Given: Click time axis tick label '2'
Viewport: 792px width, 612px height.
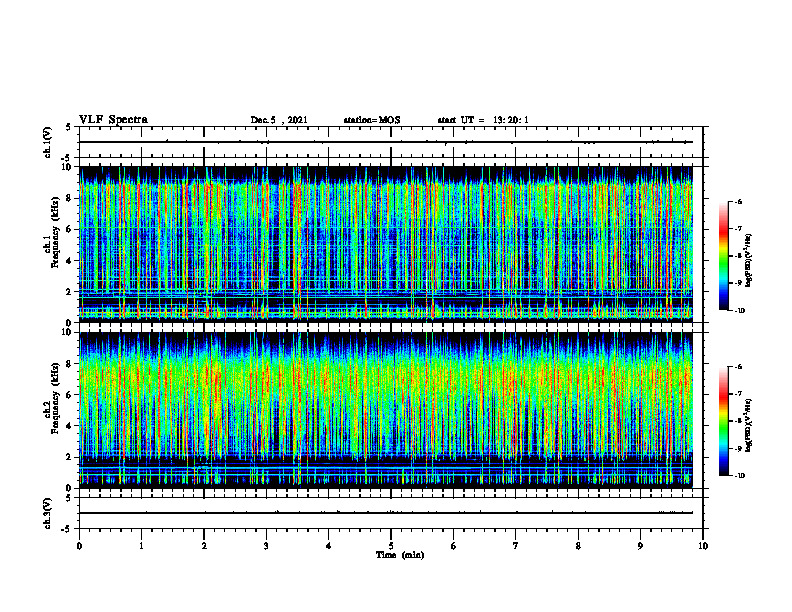Looking at the screenshot, I should 204,546.
